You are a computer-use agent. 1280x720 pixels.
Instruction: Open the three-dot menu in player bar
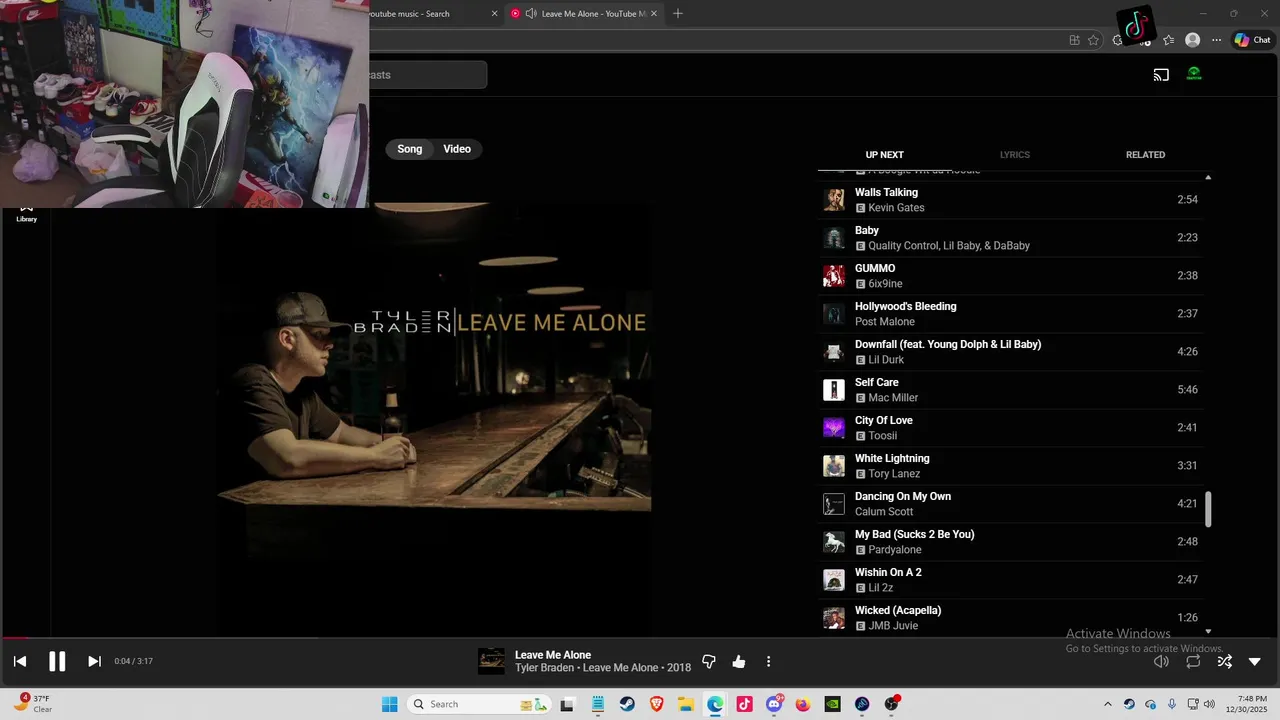768,661
